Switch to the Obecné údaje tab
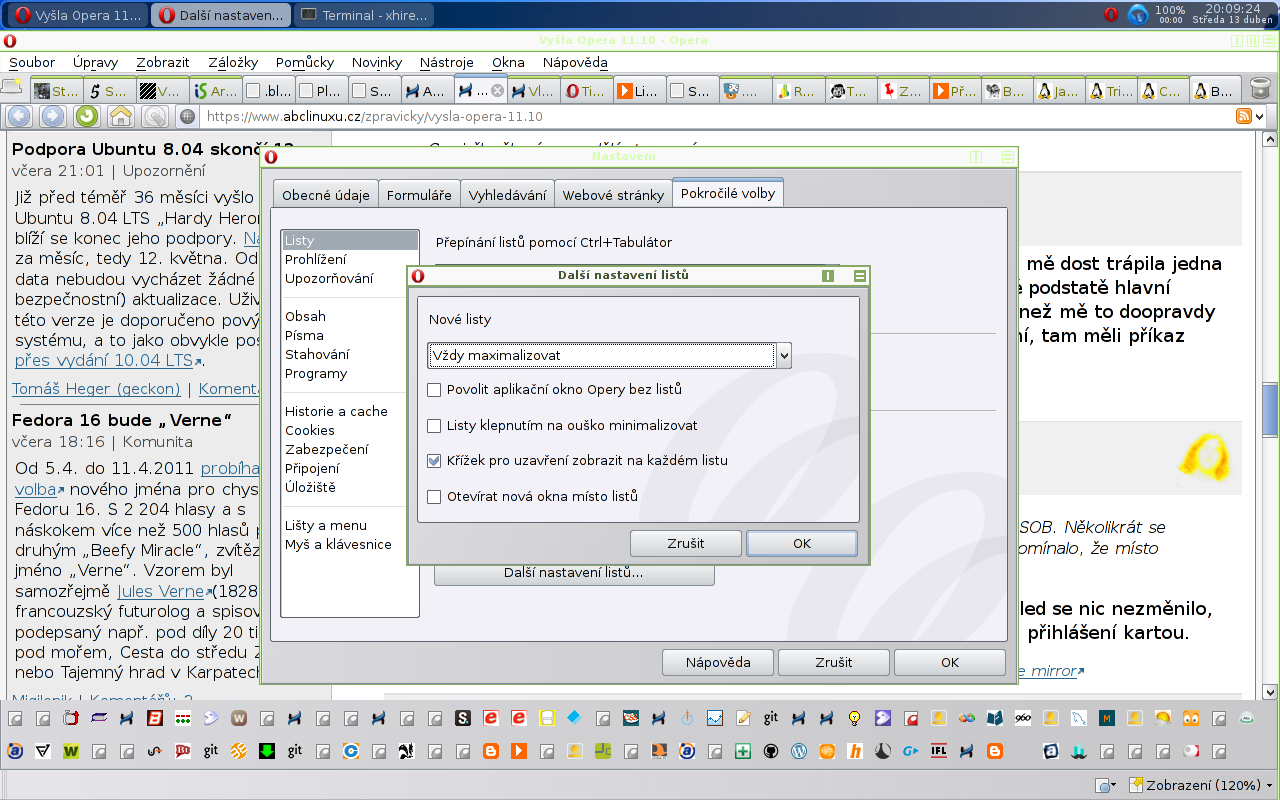The width and height of the screenshot is (1280, 800). click(326, 195)
